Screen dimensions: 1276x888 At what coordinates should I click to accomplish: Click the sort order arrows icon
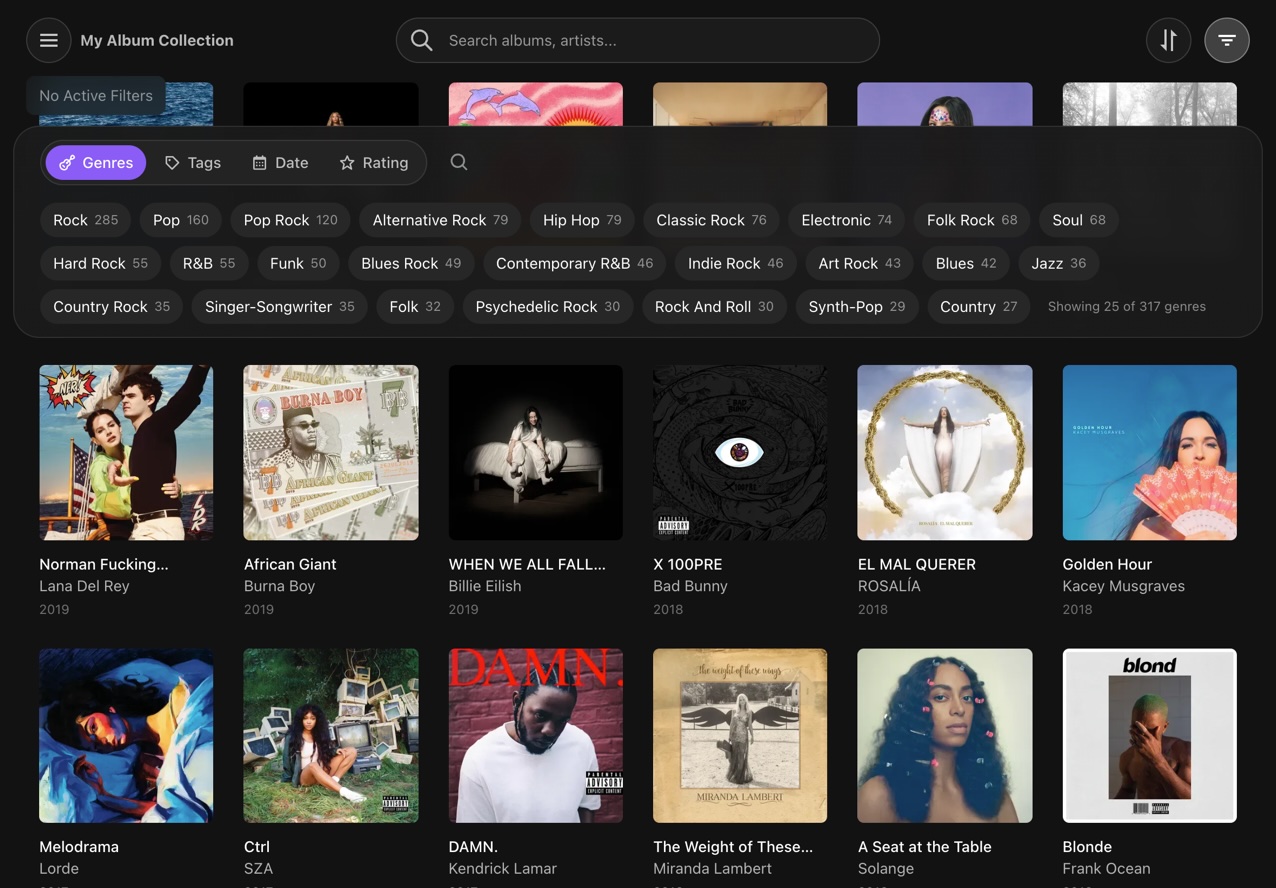pyautogui.click(x=1168, y=41)
